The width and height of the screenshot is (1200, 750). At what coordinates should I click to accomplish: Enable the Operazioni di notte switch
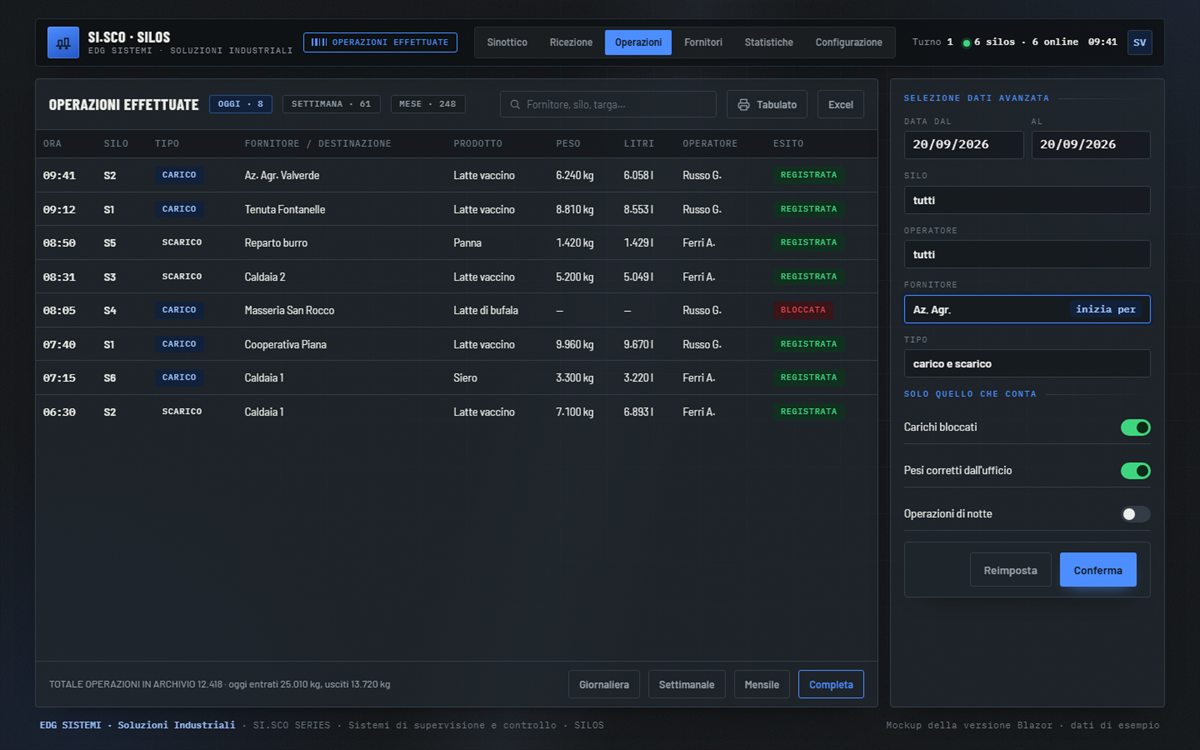[1135, 514]
